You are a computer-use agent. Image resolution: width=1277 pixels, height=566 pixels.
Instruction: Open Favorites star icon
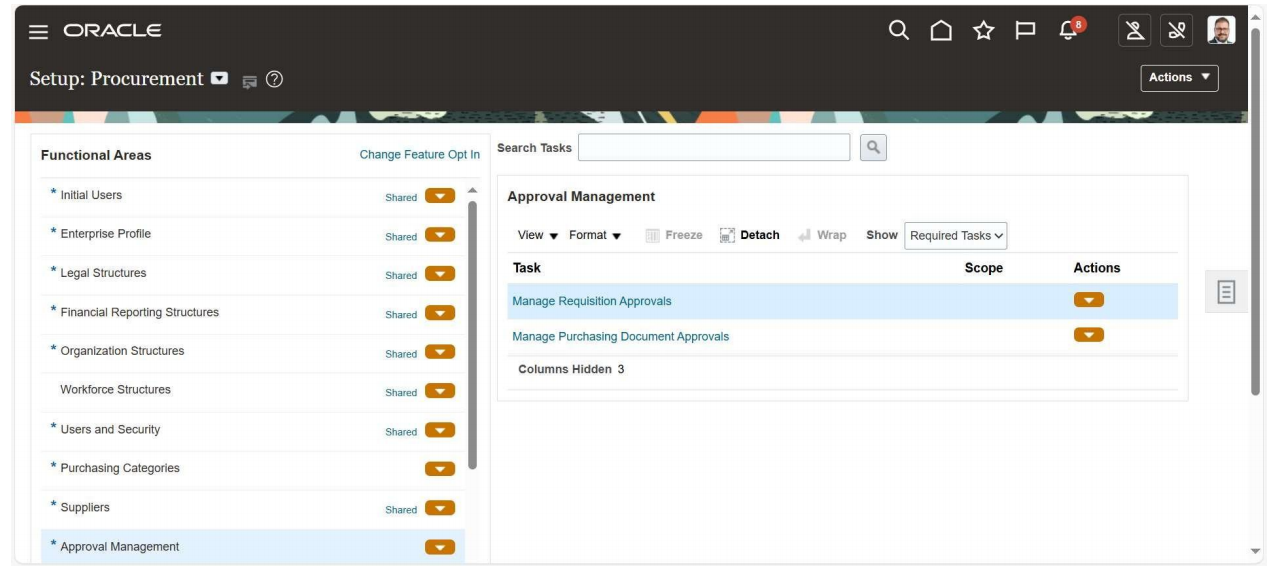[982, 31]
